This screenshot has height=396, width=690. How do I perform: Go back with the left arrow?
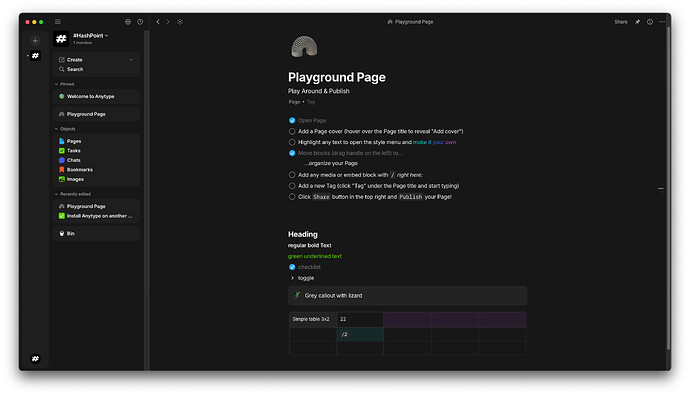tap(158, 22)
